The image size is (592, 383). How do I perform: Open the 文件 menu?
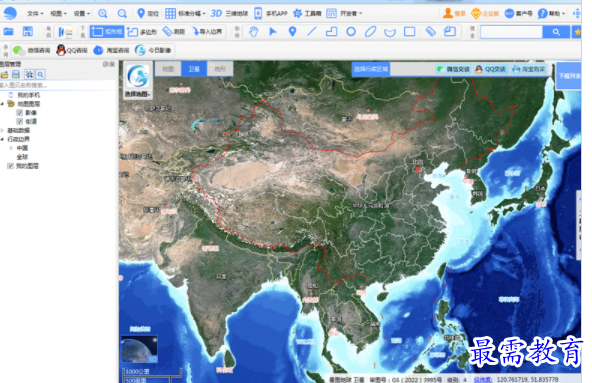[35, 14]
